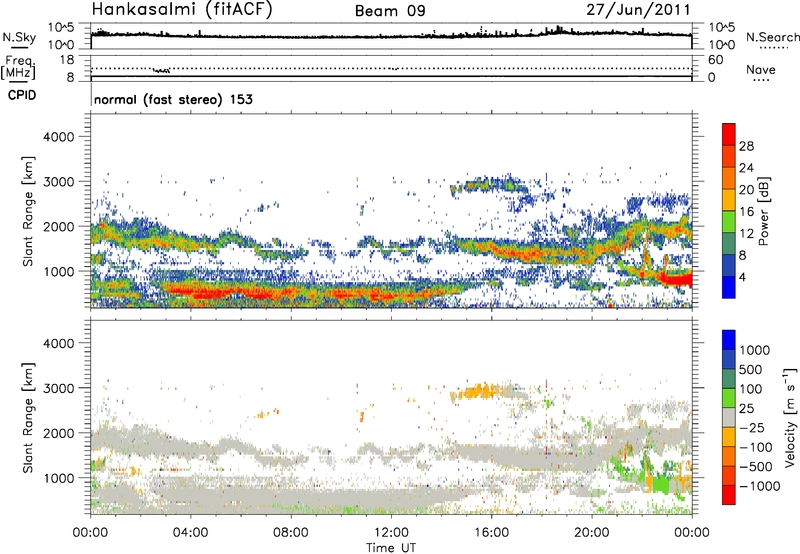Click the 500 tick on velocity colorbar

(x=751, y=370)
